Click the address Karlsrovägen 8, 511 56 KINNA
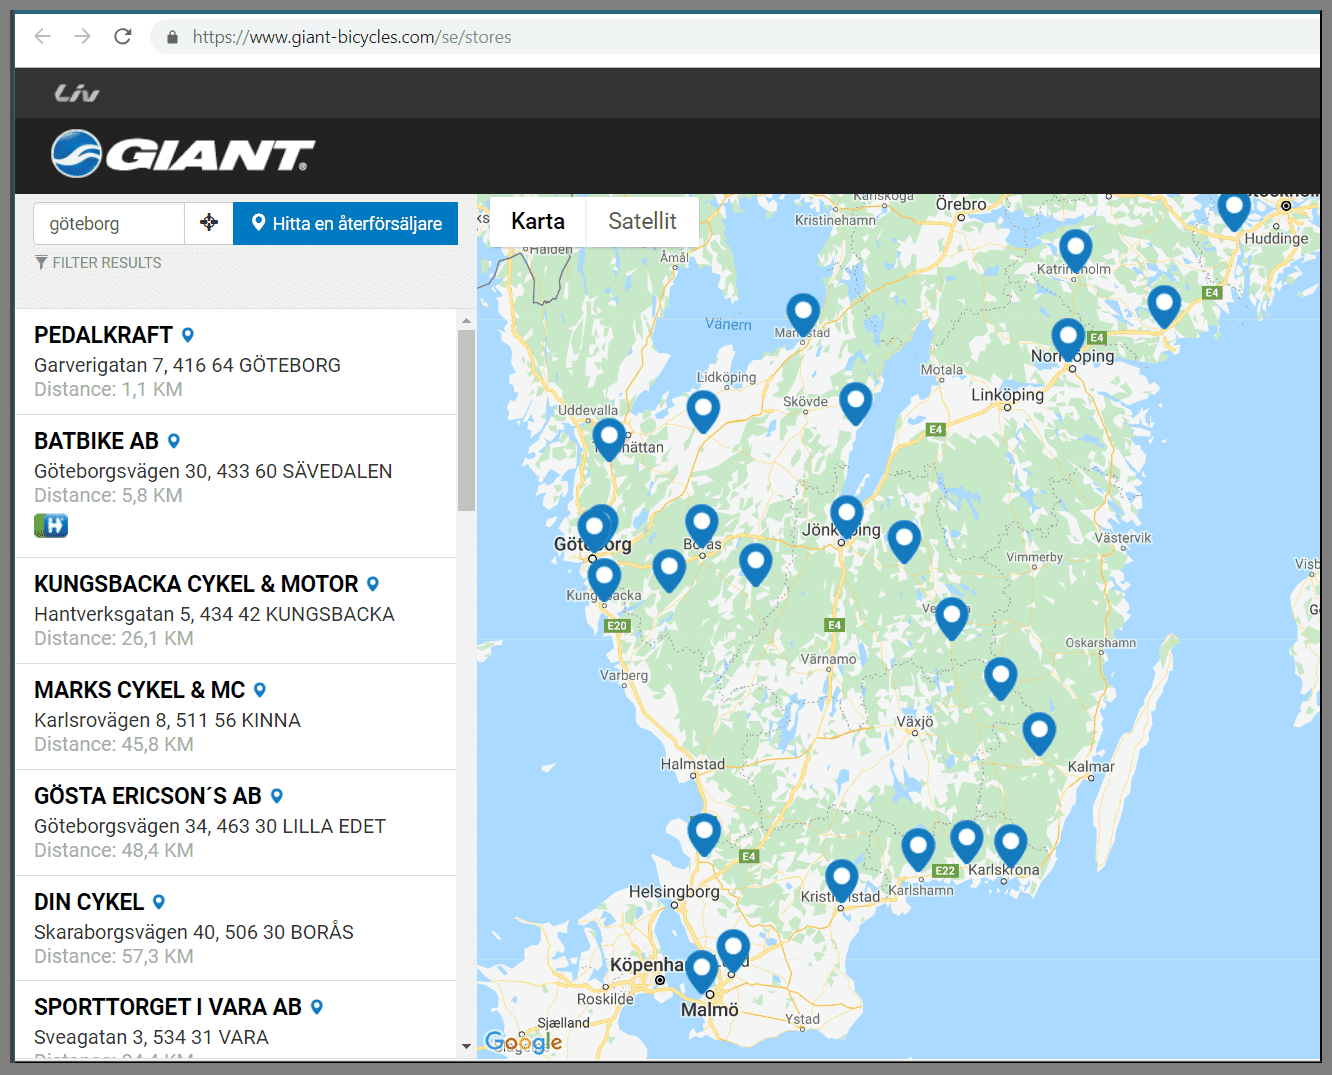Image resolution: width=1332 pixels, height=1075 pixels. coord(167,720)
